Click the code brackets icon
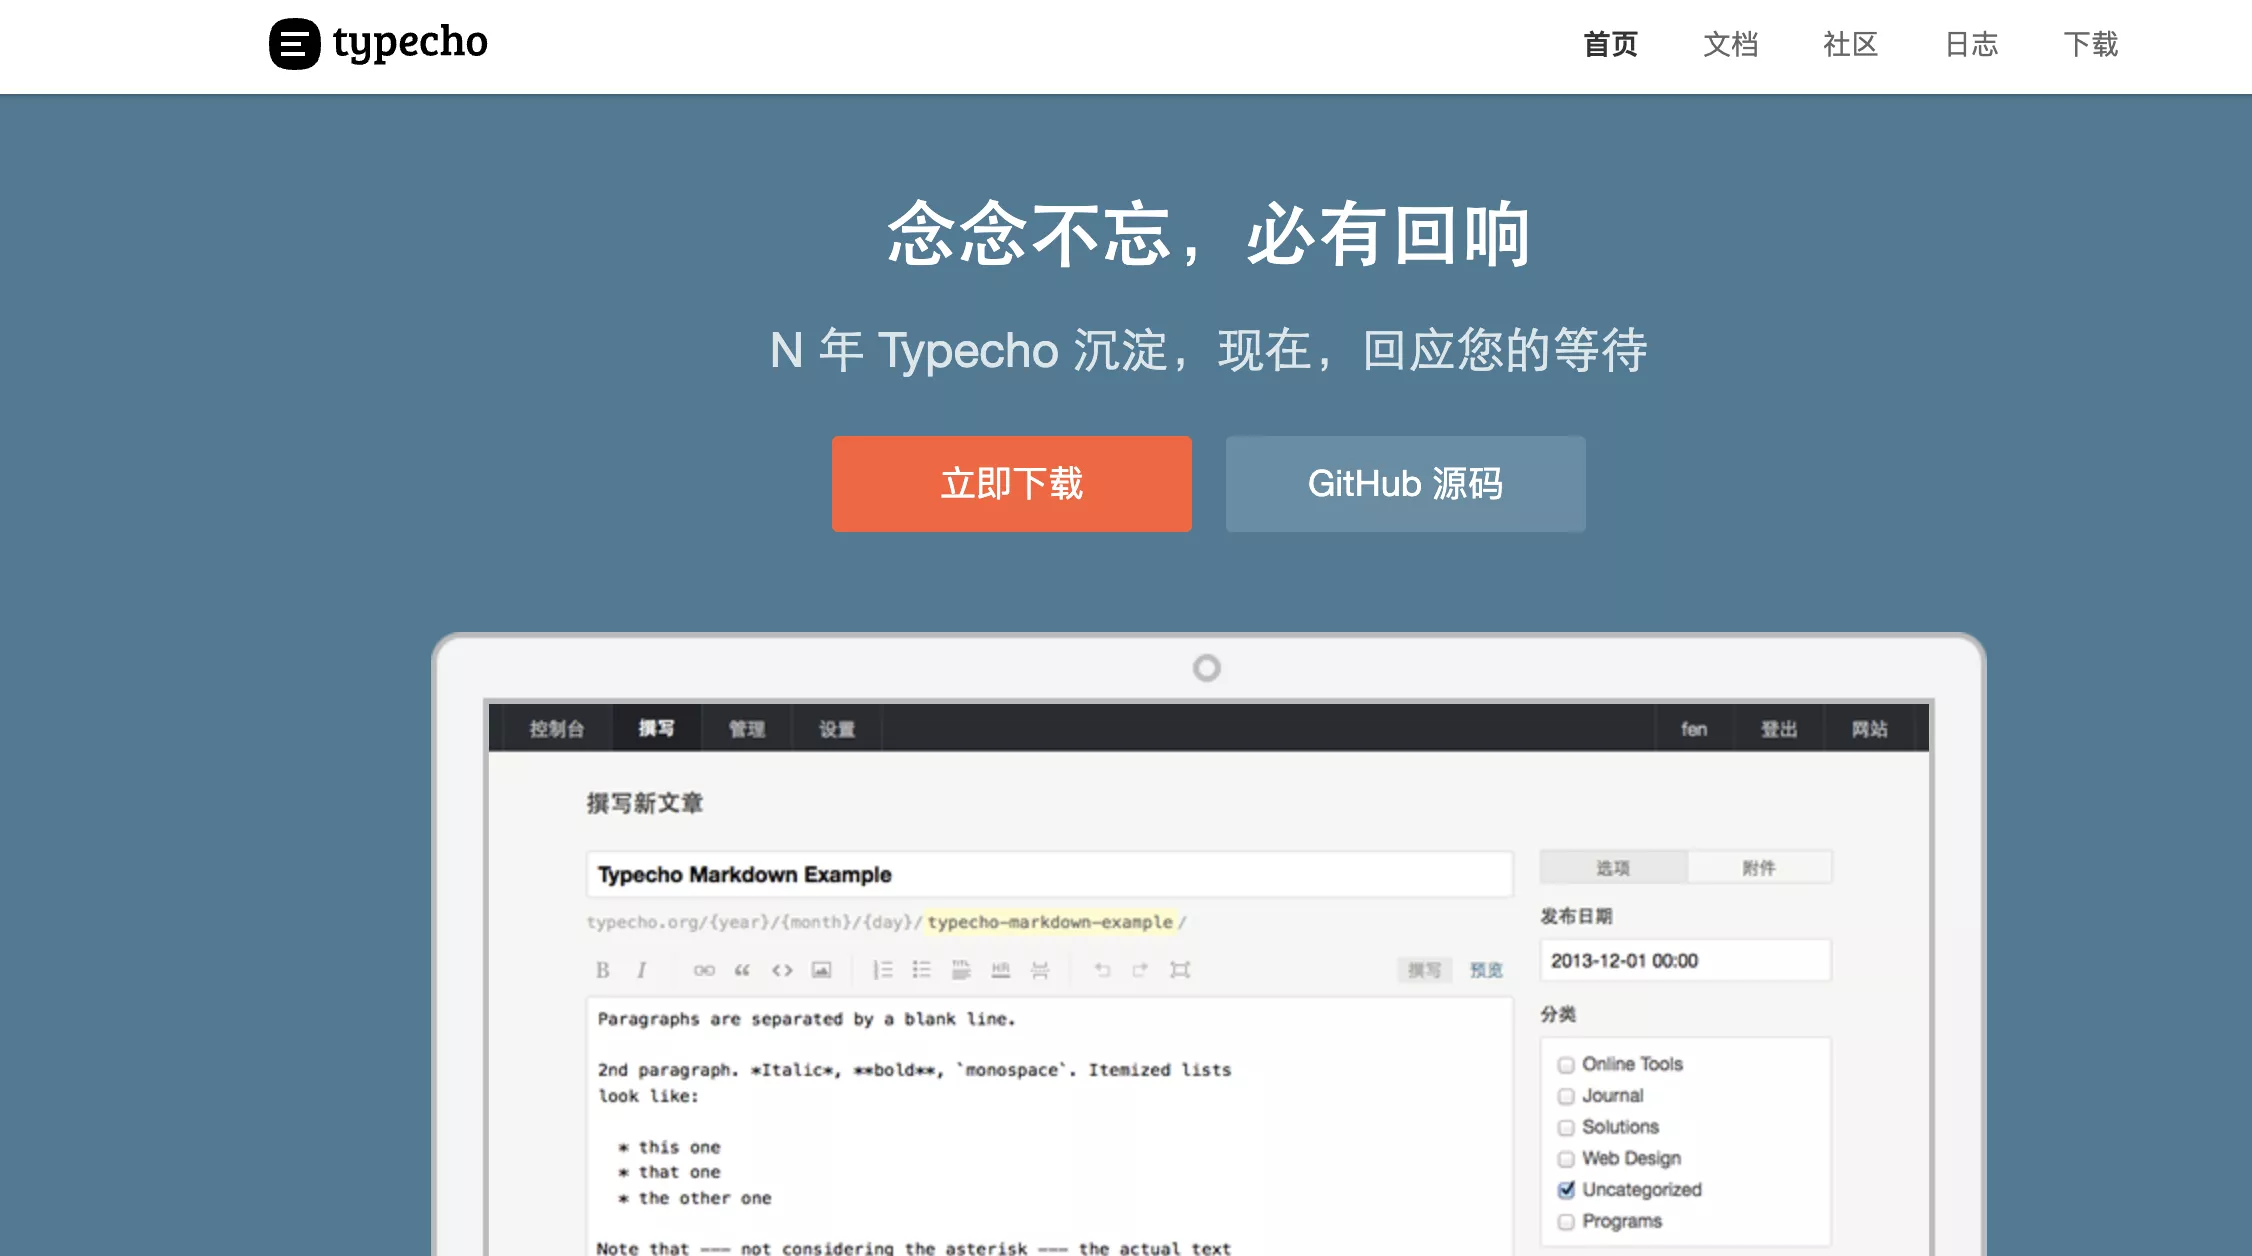This screenshot has width=2252, height=1256. 782,970
